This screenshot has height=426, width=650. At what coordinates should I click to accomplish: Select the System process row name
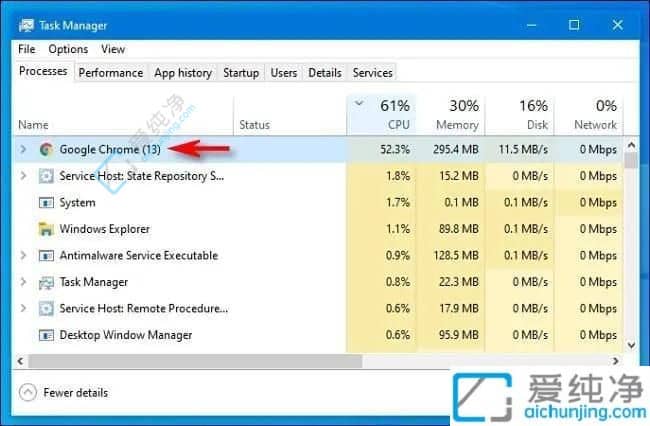(78, 203)
